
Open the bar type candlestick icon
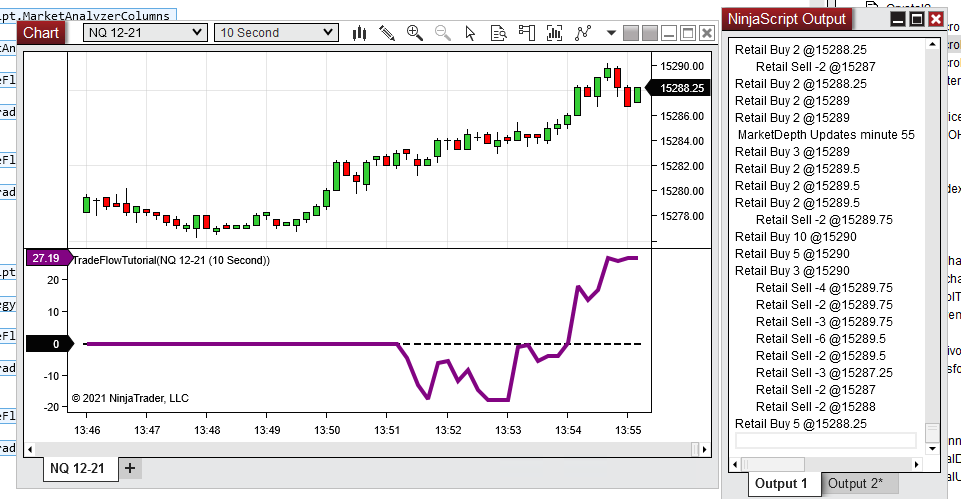point(360,33)
